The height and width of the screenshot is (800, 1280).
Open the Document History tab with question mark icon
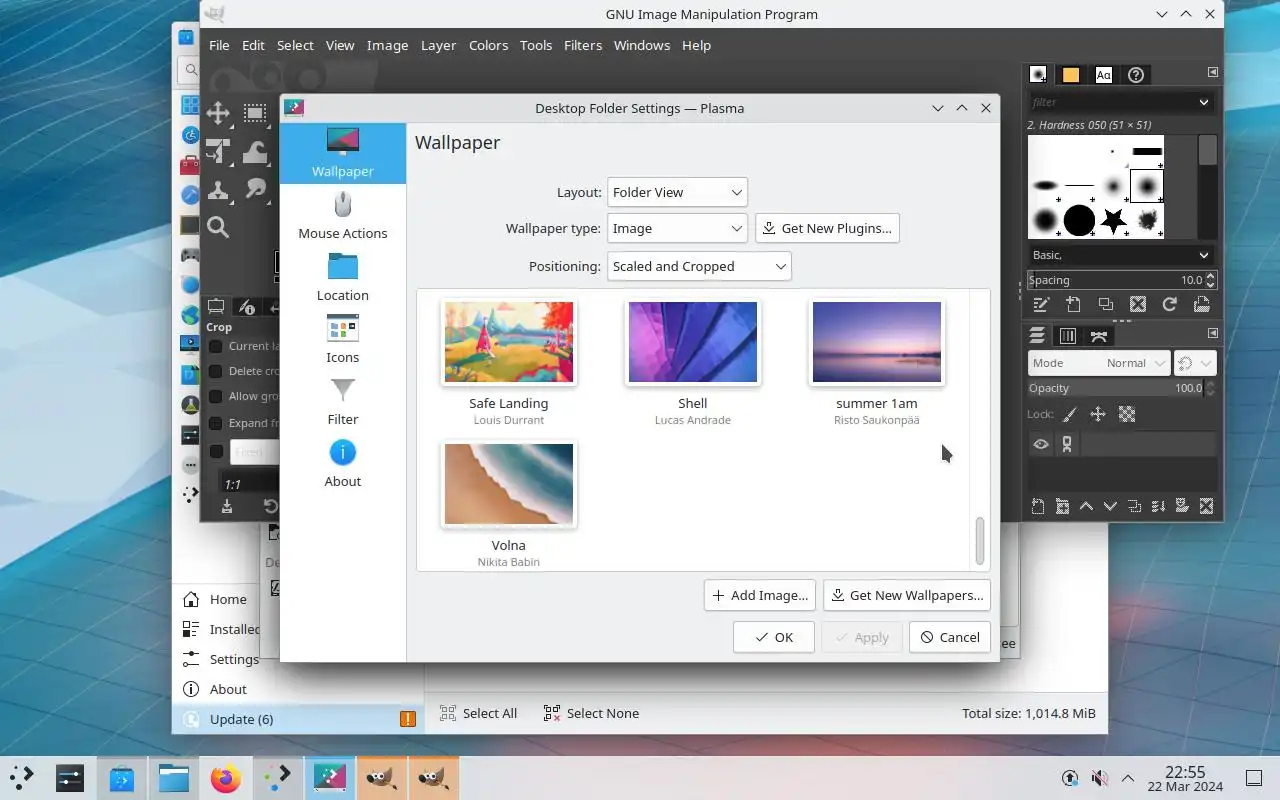1136,74
